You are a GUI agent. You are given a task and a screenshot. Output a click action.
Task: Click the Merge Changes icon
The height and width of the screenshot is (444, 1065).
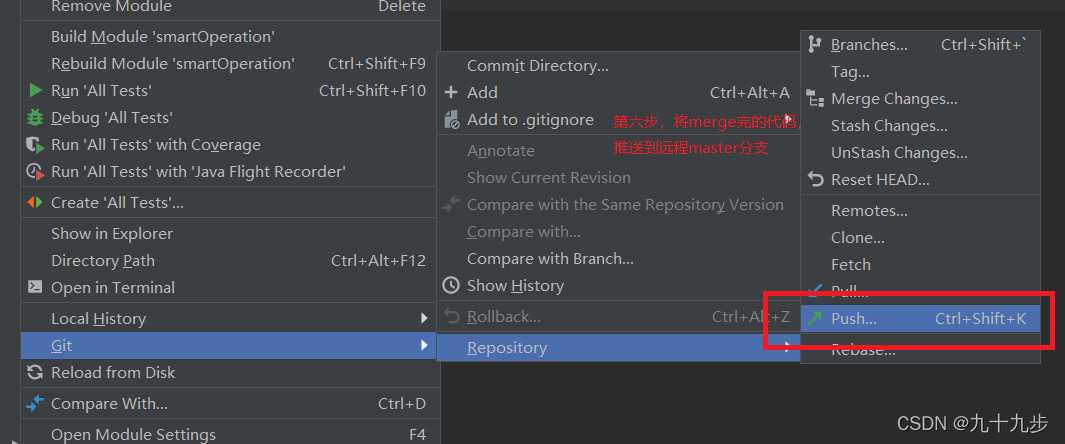tap(815, 99)
